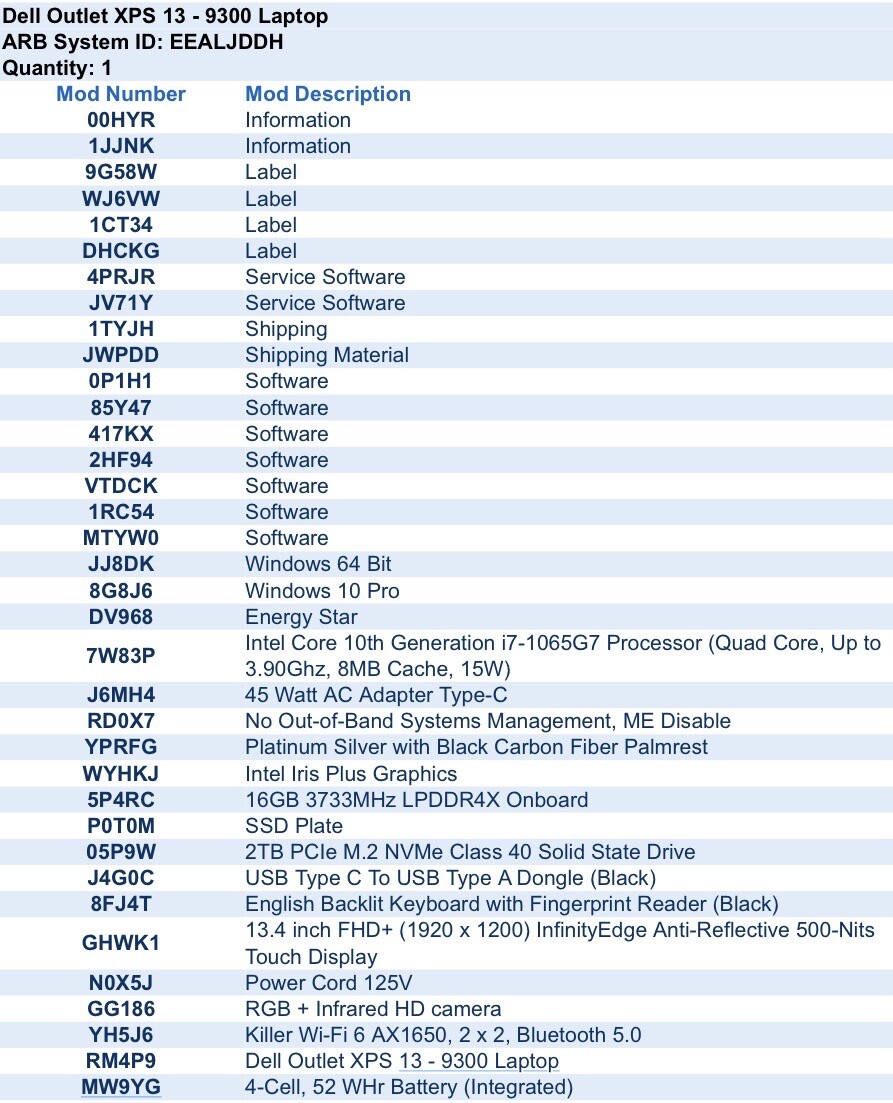The height and width of the screenshot is (1103, 893).
Task: Click mod number 1RC54
Action: point(121,511)
